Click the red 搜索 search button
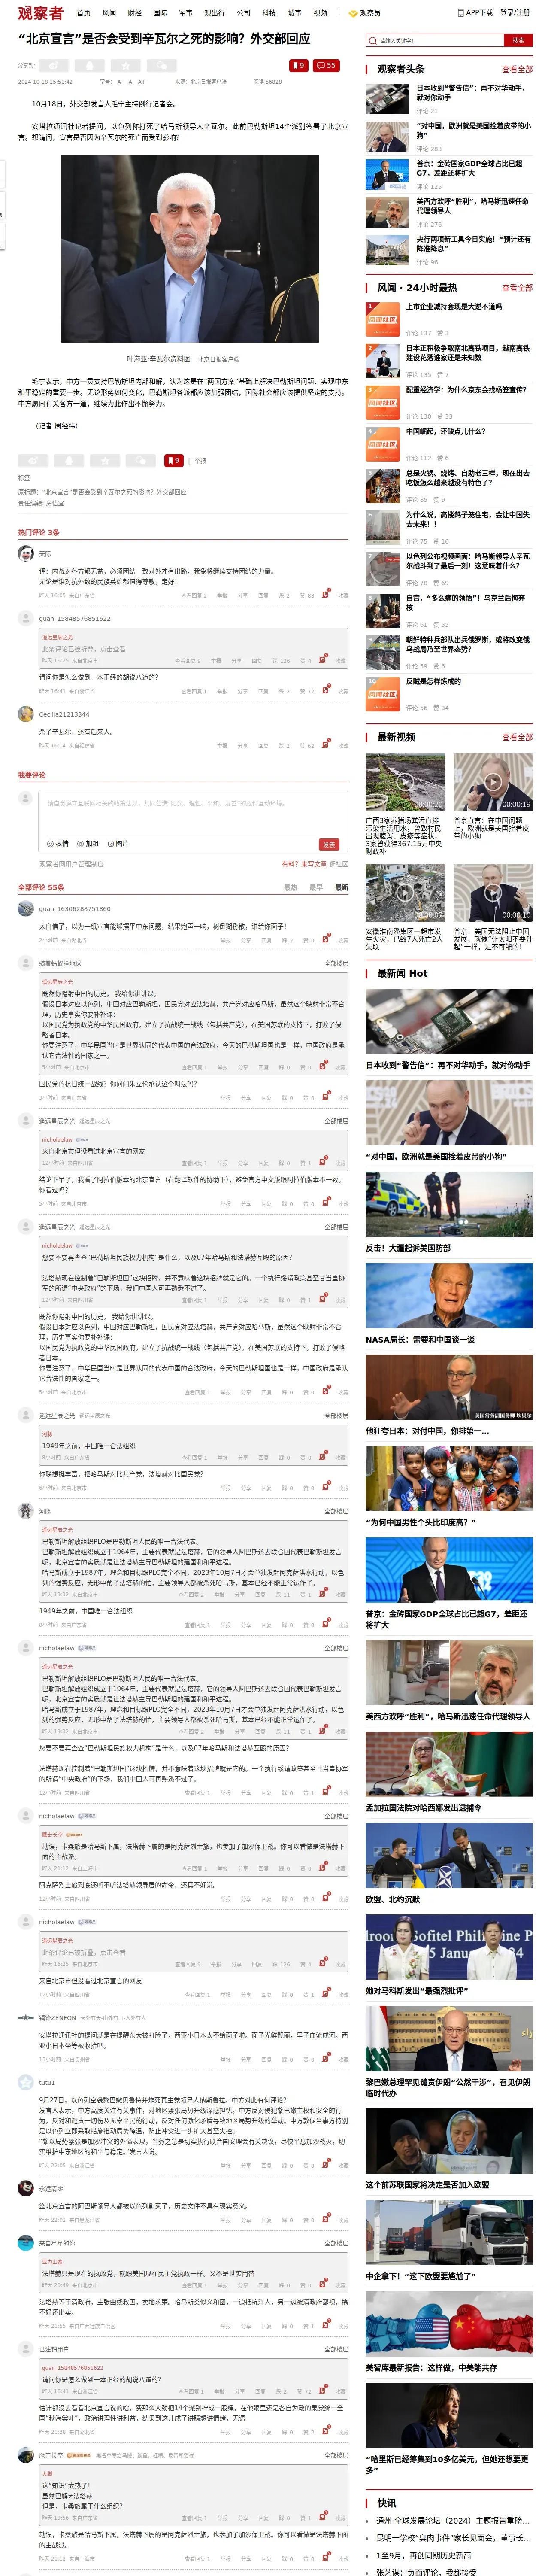Image resolution: width=551 pixels, height=2576 pixels. [x=518, y=41]
